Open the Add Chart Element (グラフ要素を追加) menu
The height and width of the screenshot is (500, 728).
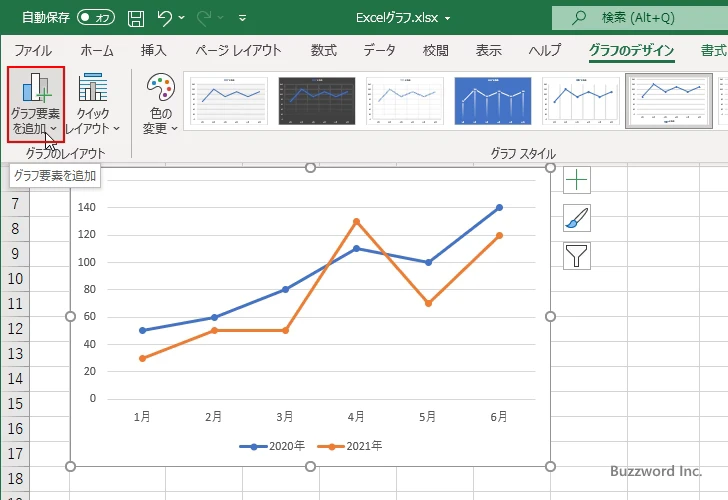36,104
